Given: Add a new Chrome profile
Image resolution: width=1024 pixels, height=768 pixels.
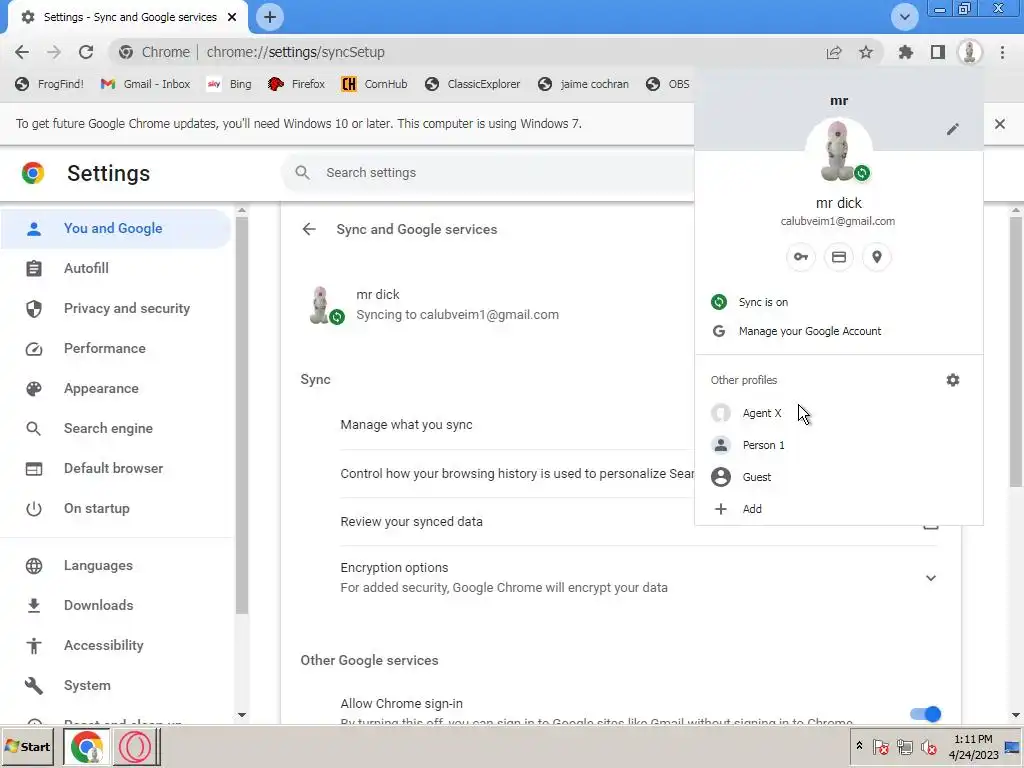Looking at the screenshot, I should click(x=839, y=509).
